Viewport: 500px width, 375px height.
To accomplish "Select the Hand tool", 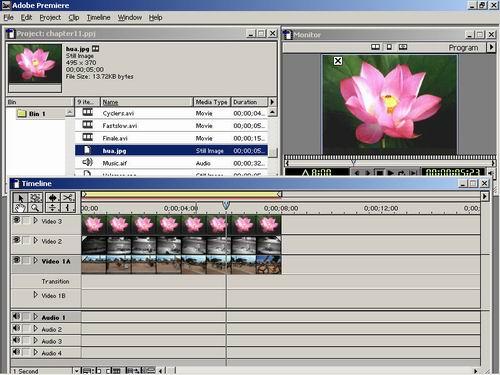I will coord(20,208).
